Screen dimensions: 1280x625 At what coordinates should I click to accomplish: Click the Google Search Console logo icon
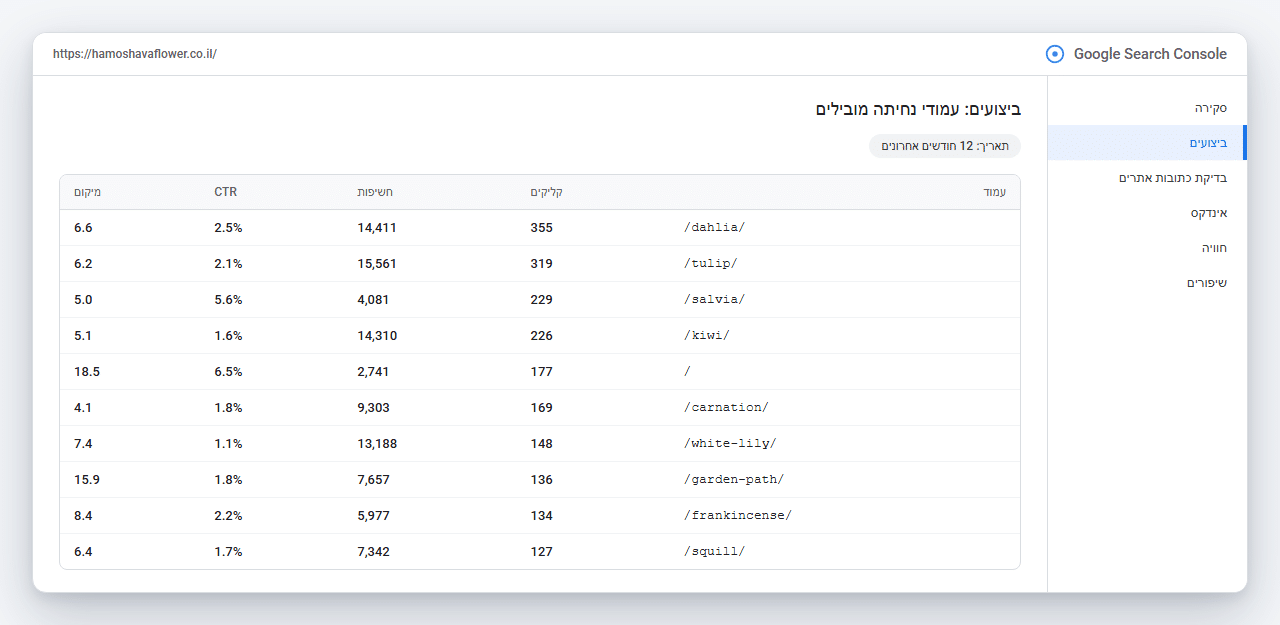[1055, 54]
